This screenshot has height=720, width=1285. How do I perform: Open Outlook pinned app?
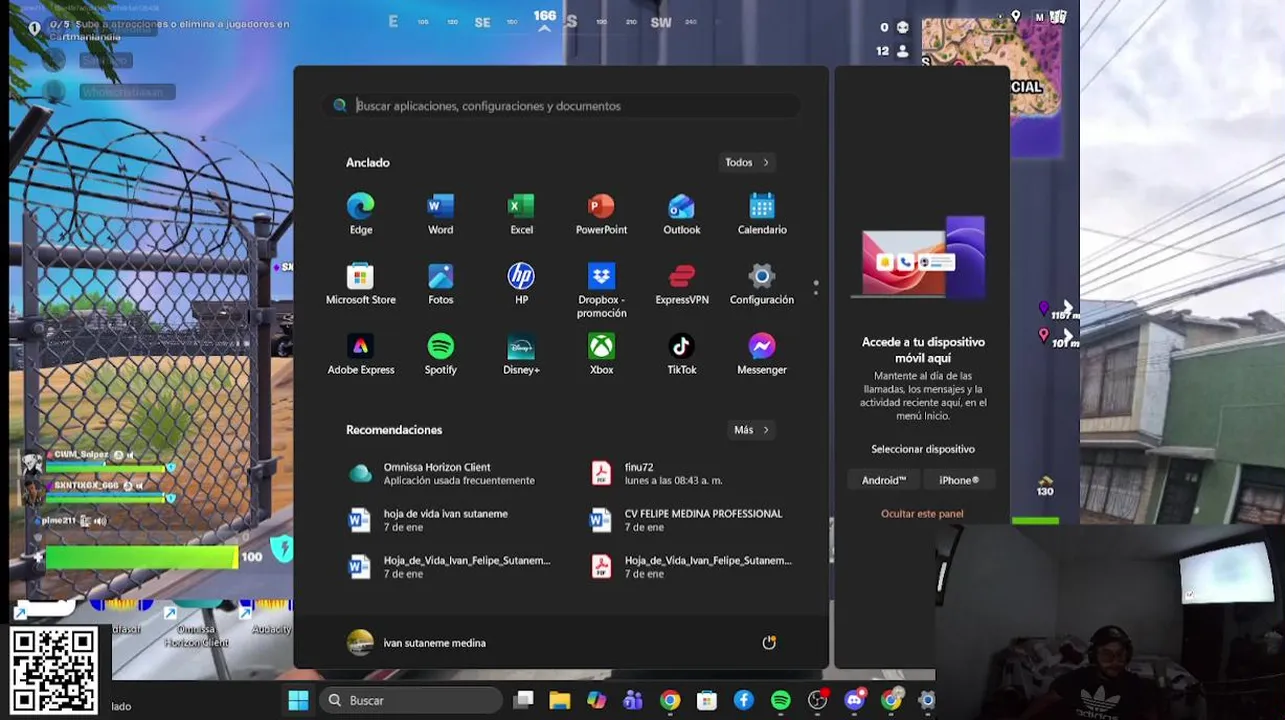(681, 214)
